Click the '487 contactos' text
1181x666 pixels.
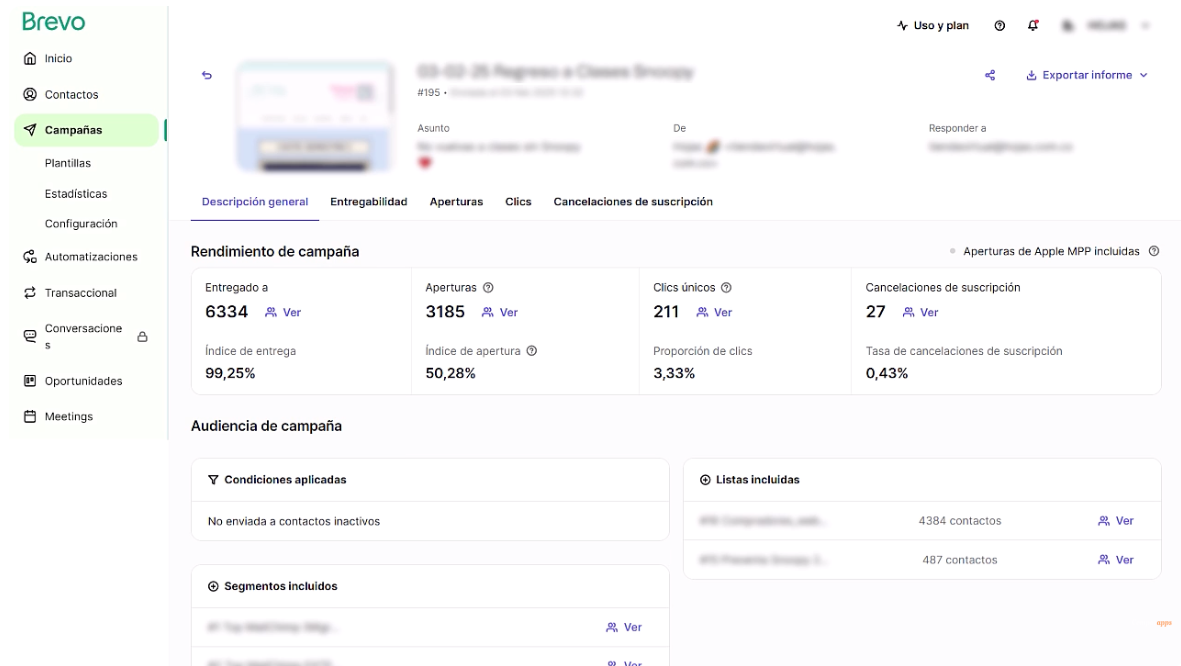coord(960,560)
